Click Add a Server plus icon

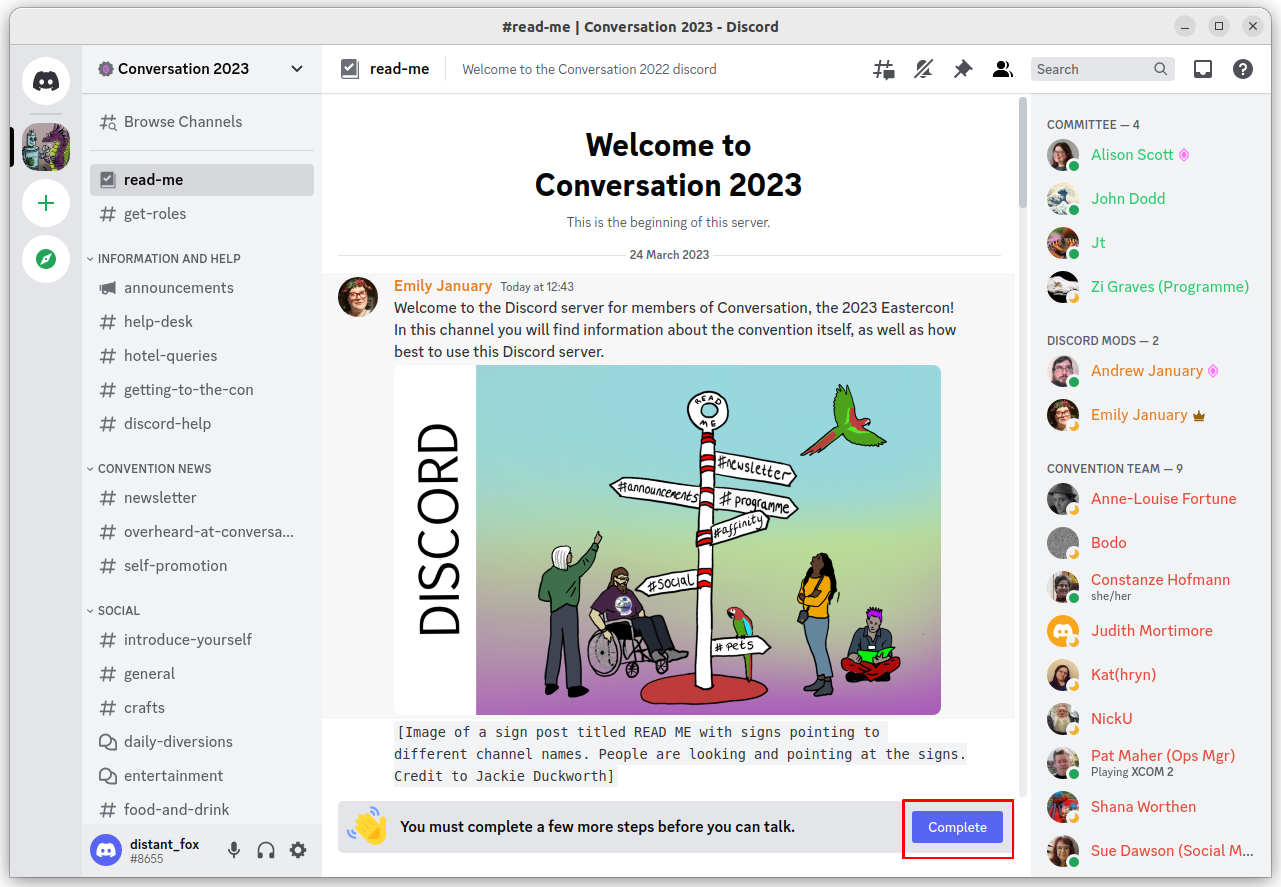(x=46, y=203)
